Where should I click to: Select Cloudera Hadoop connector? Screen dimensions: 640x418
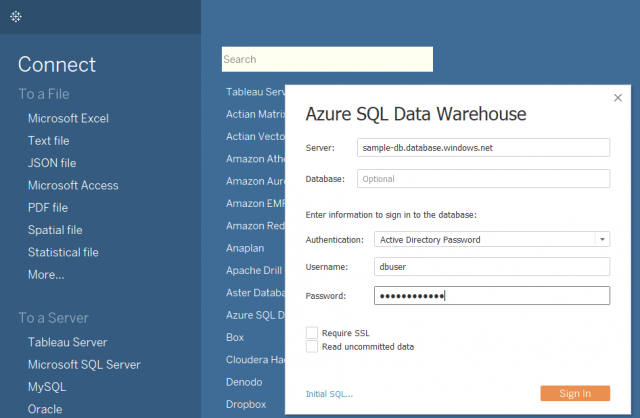point(256,360)
